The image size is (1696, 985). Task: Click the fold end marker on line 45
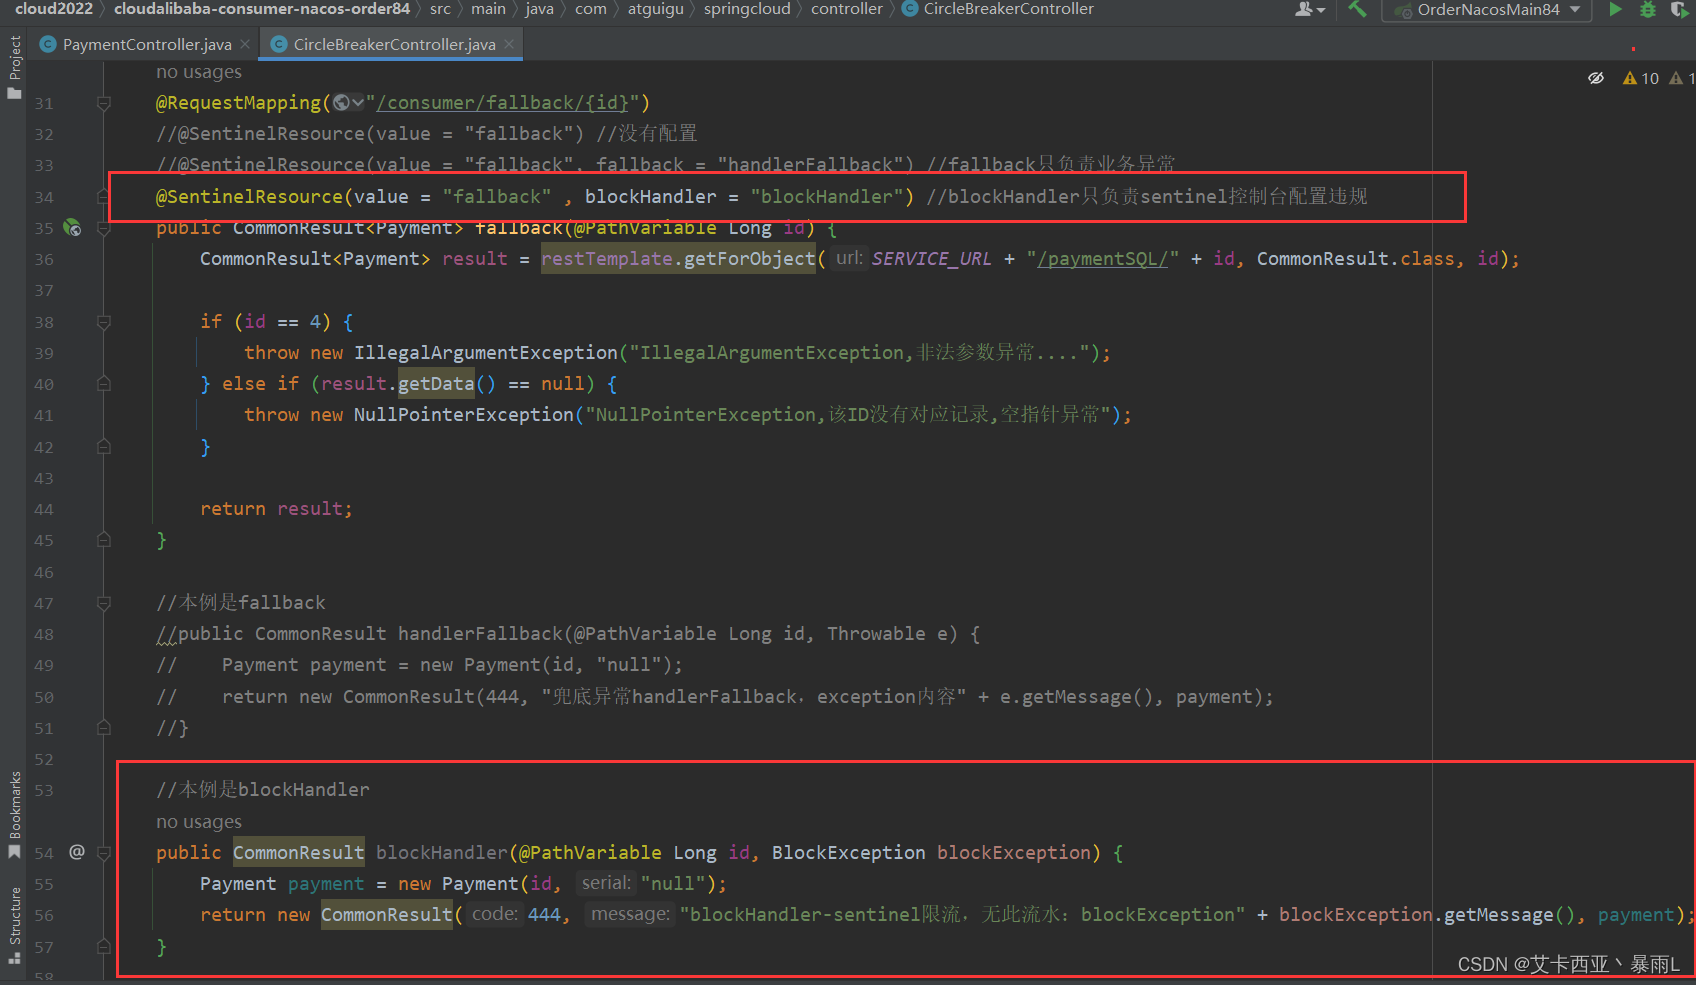[x=103, y=540]
